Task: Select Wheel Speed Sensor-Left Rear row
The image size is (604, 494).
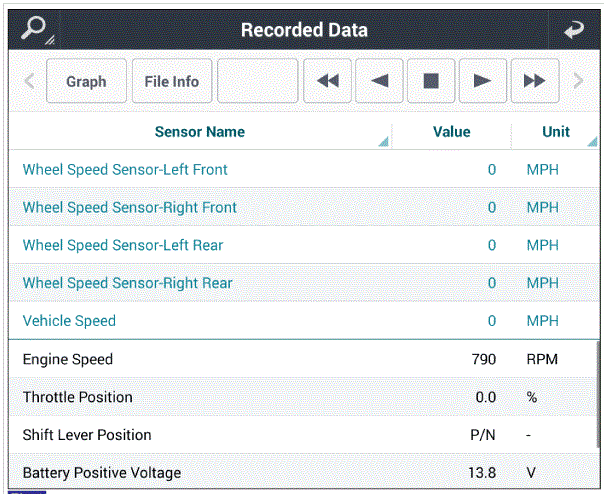Action: click(x=304, y=245)
